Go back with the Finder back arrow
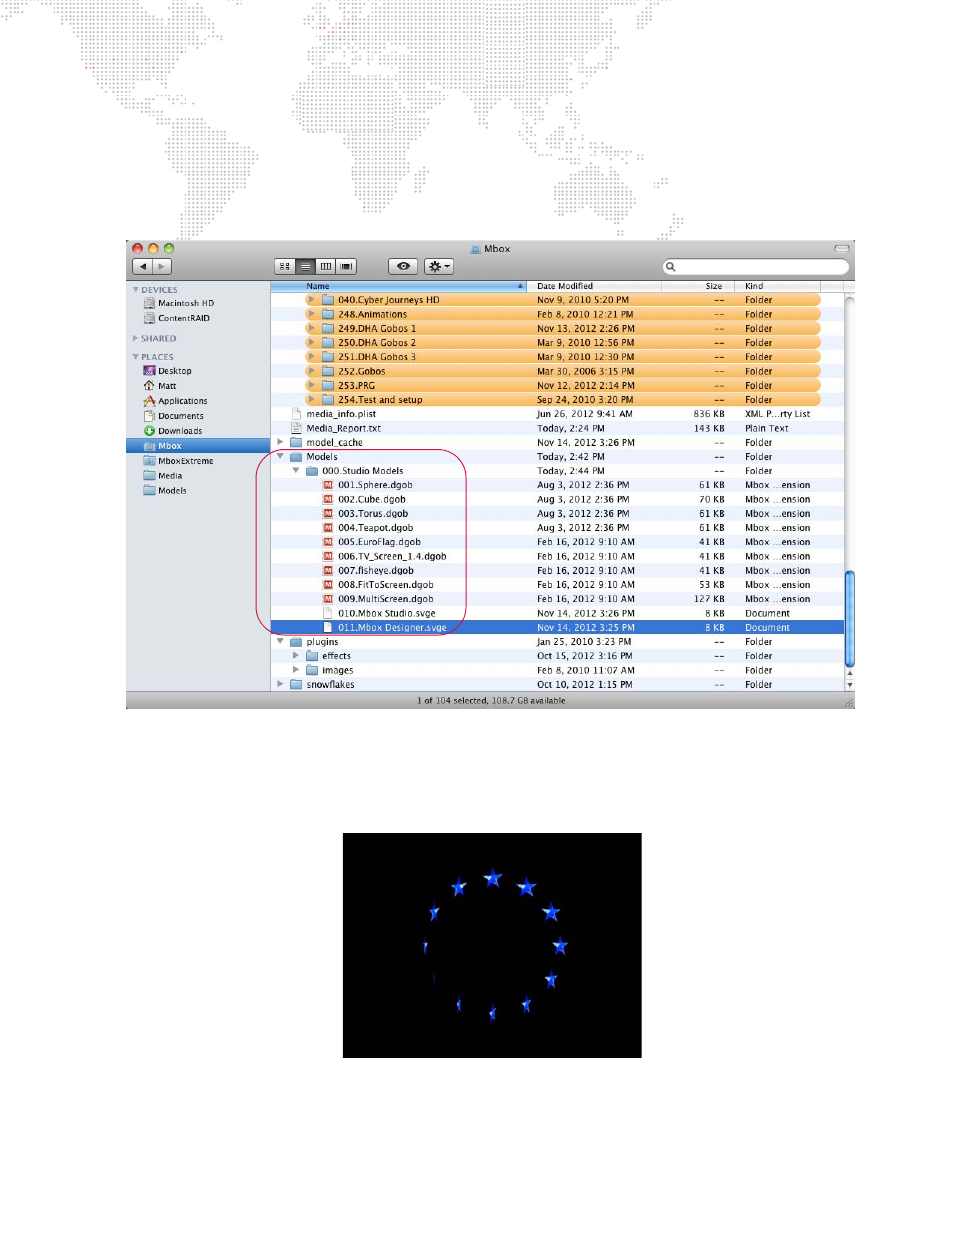 pos(143,267)
